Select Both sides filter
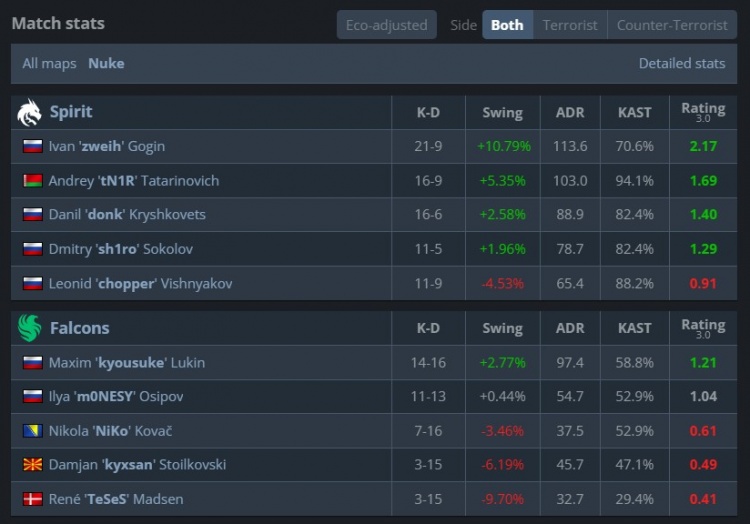This screenshot has width=750, height=524. pyautogui.click(x=507, y=25)
